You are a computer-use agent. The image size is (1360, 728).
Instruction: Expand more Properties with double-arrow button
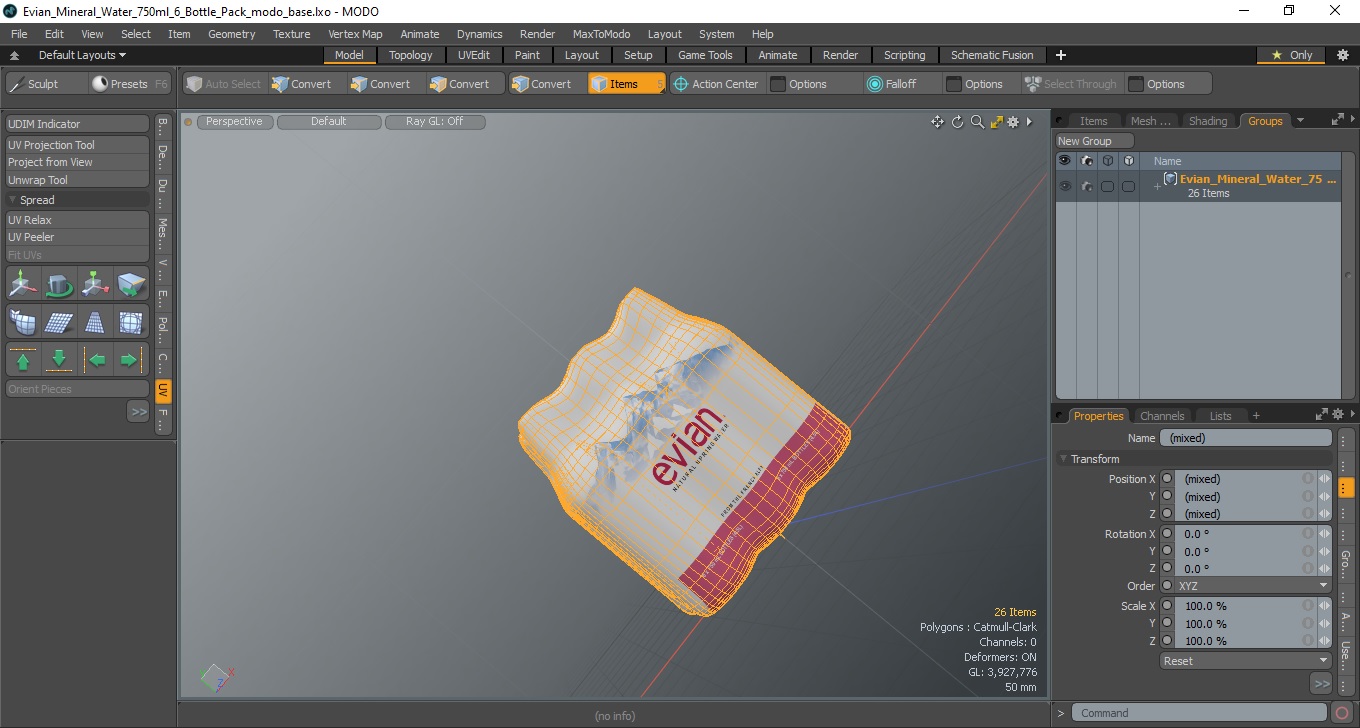point(1321,684)
